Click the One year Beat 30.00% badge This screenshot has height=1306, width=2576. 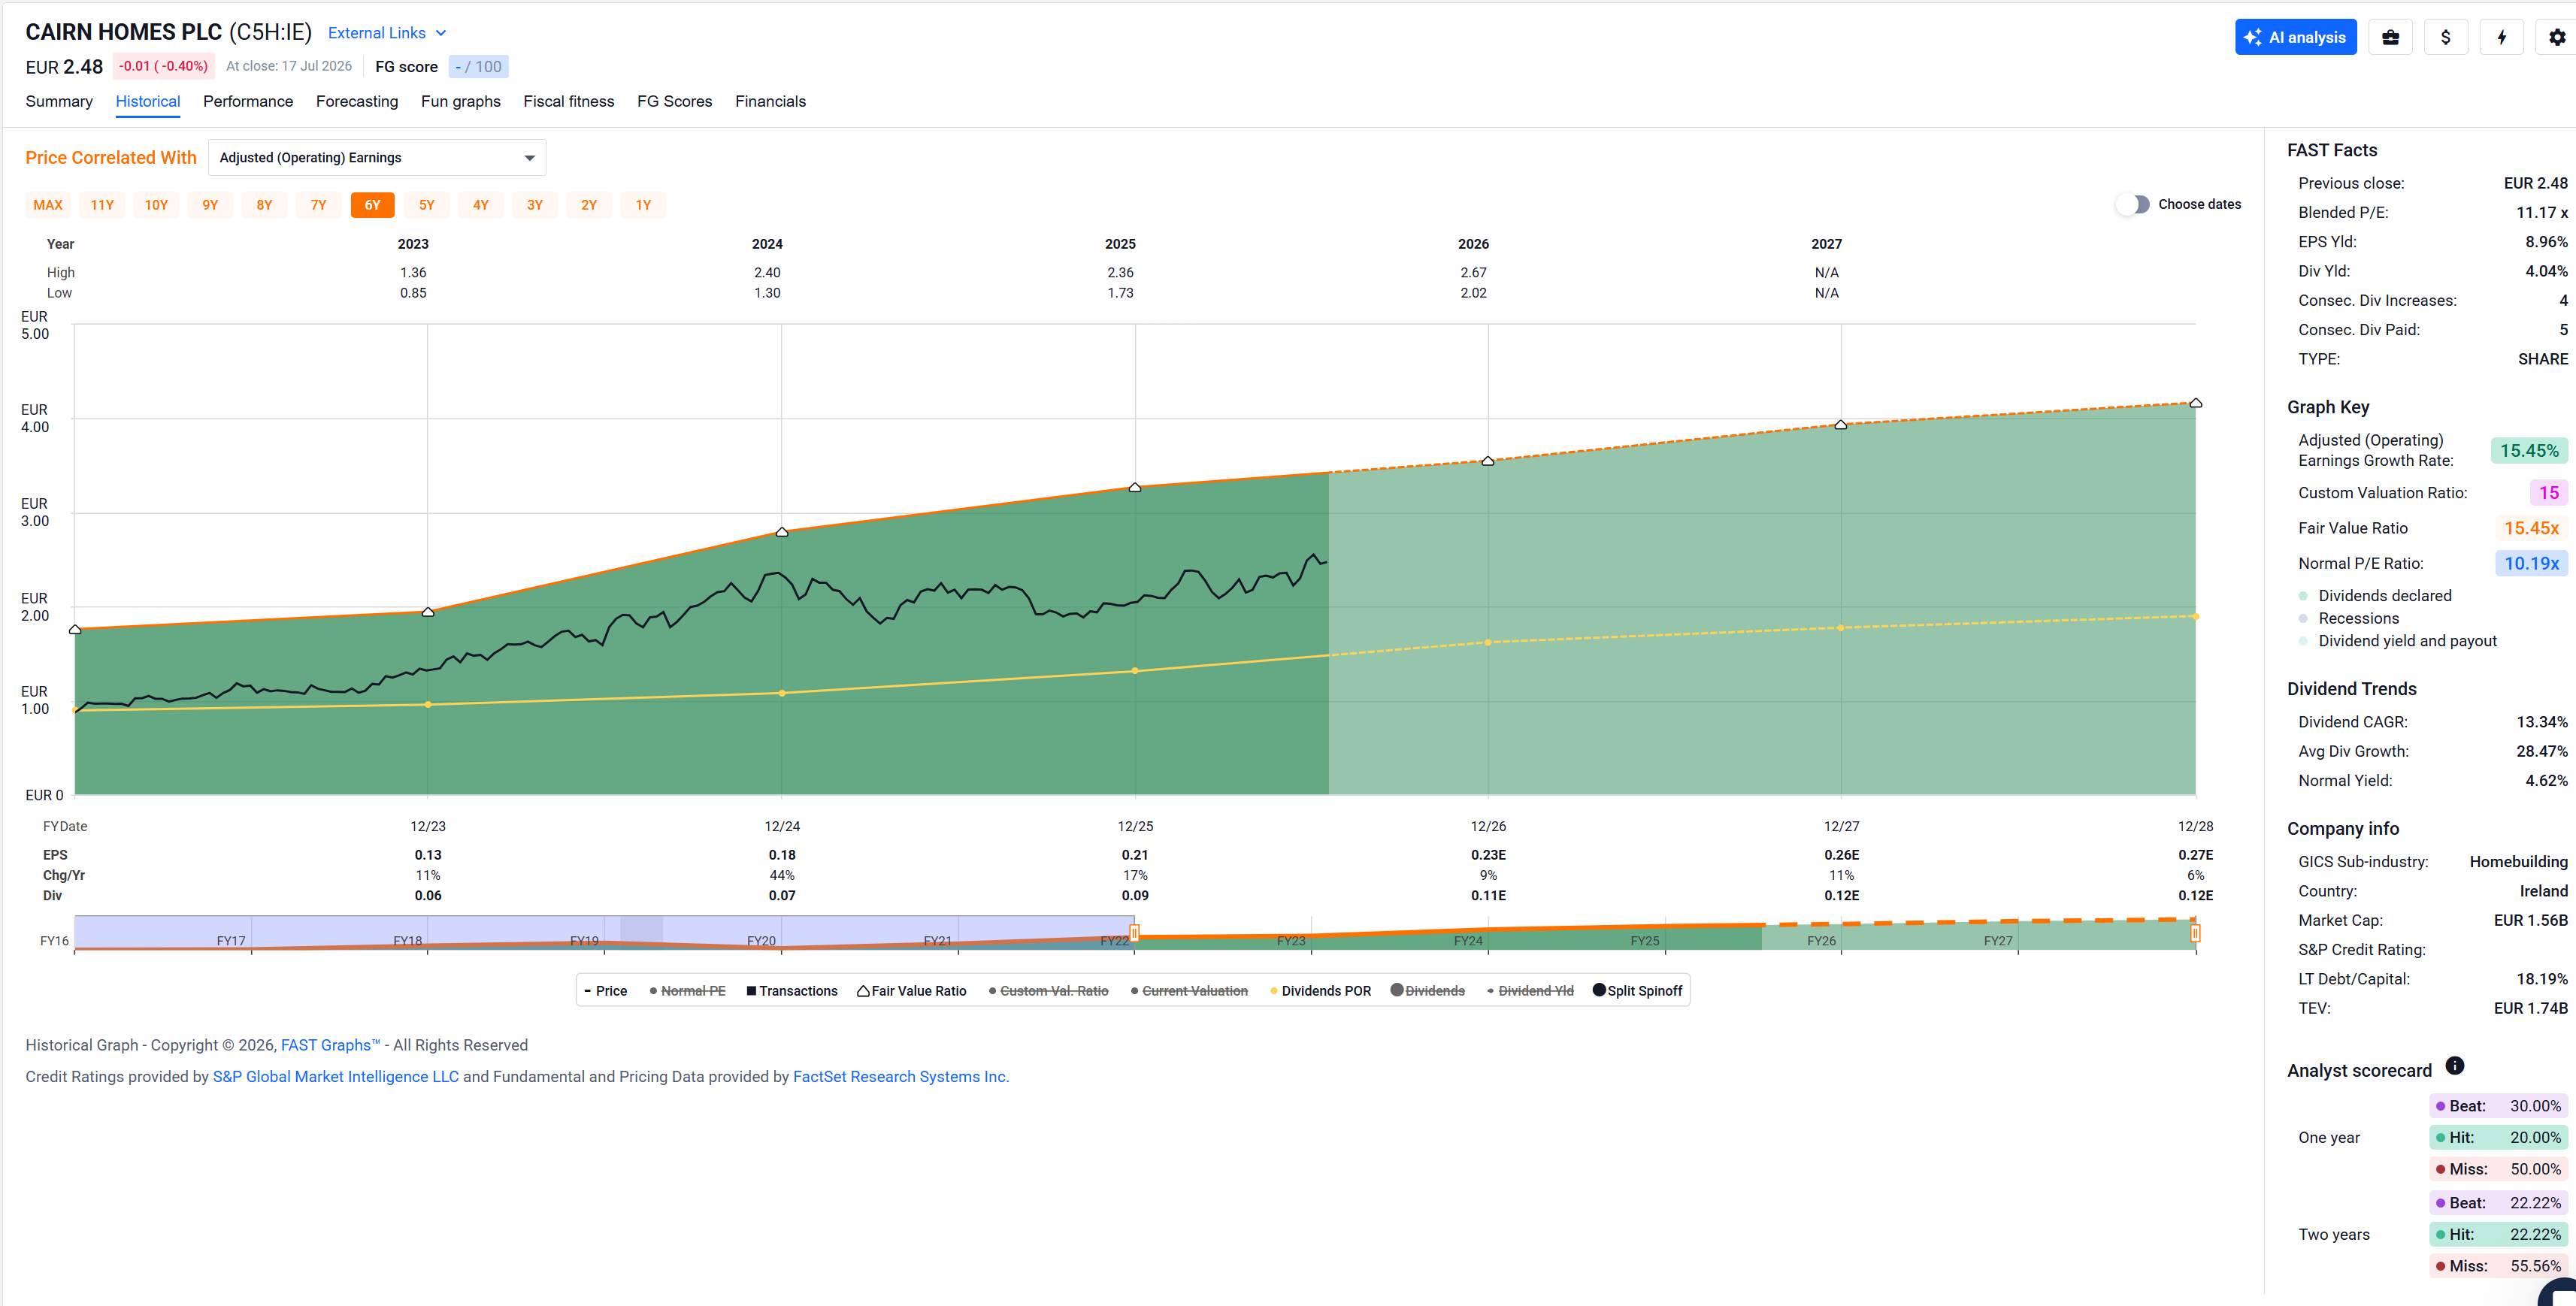(2498, 1106)
